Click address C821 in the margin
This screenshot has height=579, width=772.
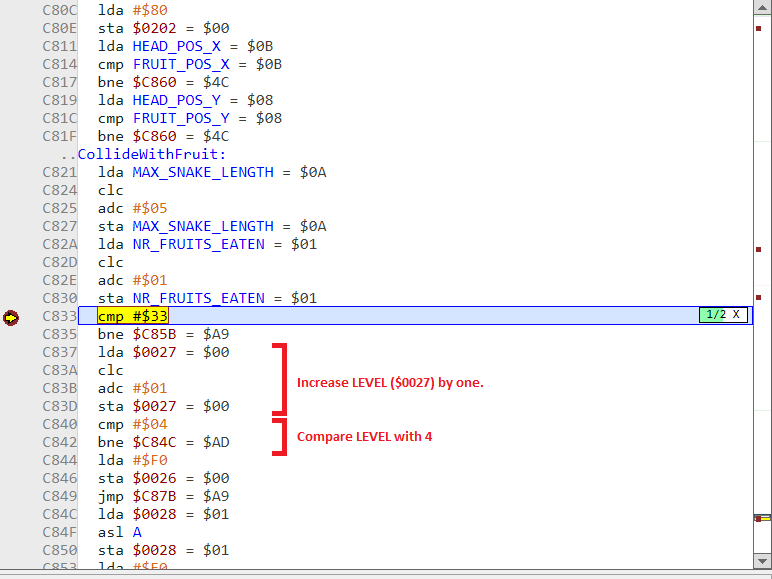[x=60, y=172]
